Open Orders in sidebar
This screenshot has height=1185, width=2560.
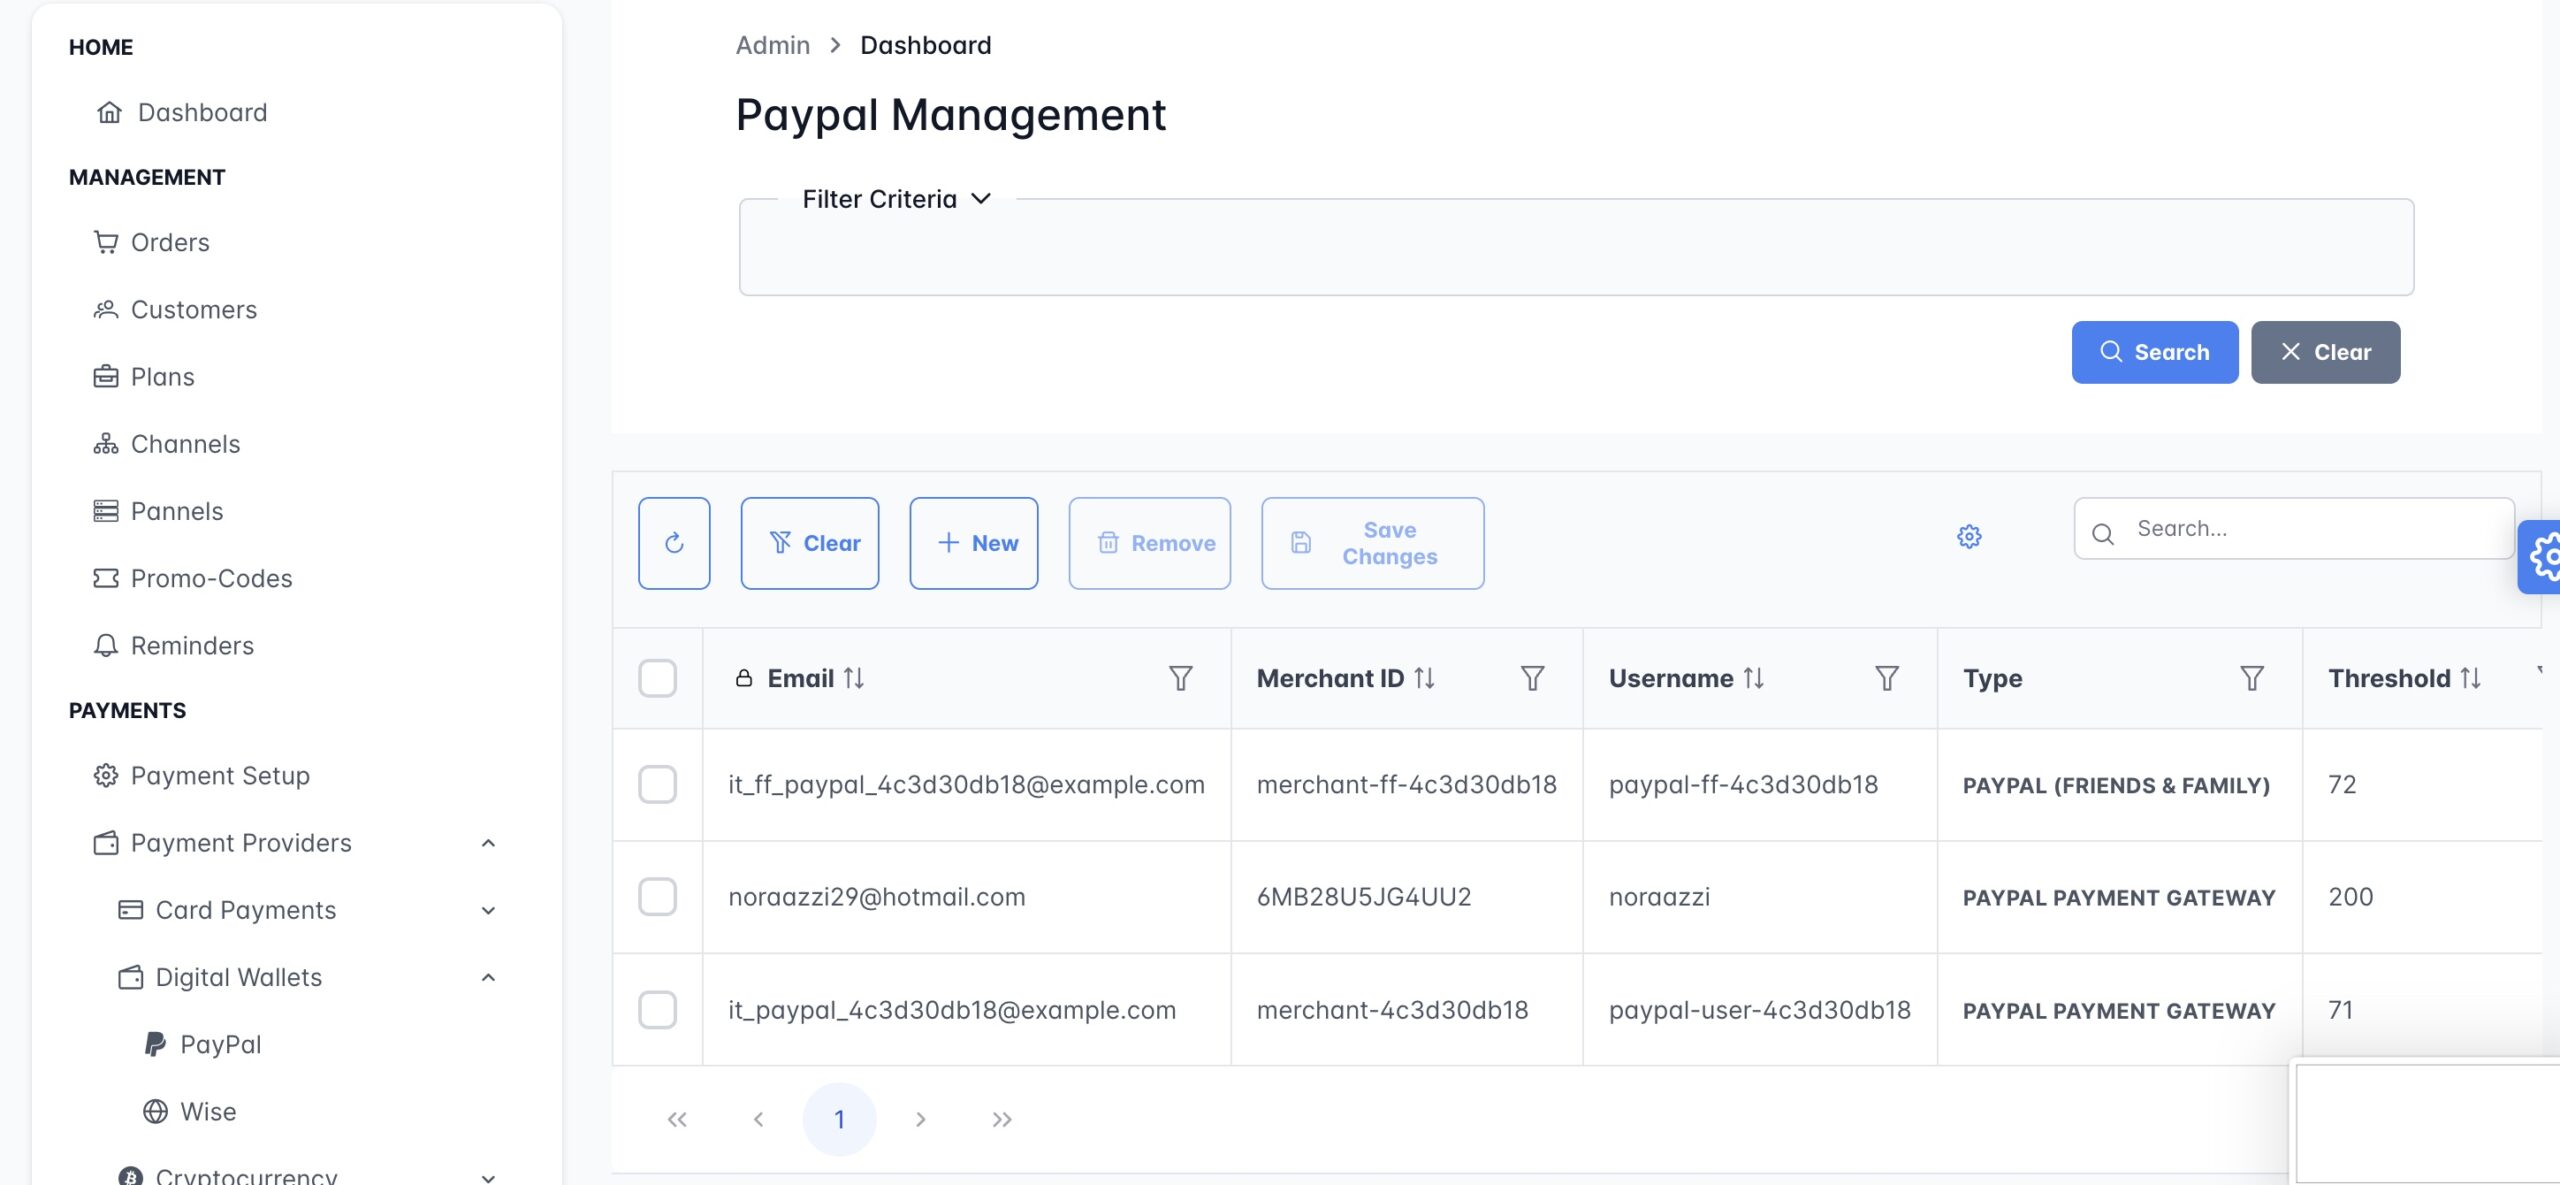point(151,242)
